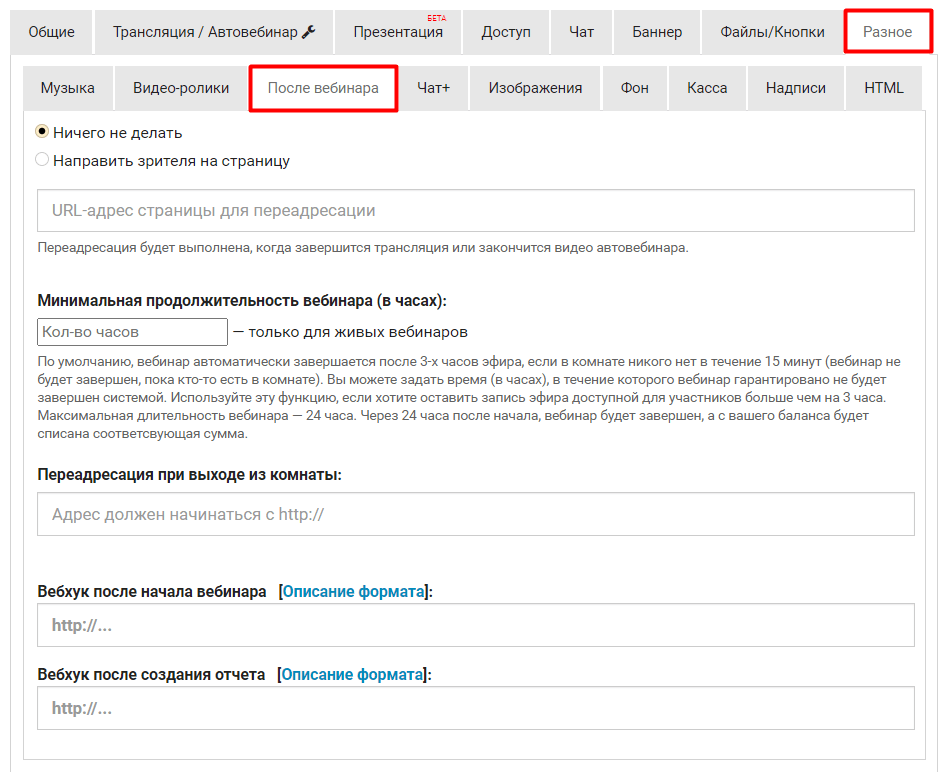Open the Видео-ролики sub-tab
The width and height of the screenshot is (945, 772).
click(181, 88)
